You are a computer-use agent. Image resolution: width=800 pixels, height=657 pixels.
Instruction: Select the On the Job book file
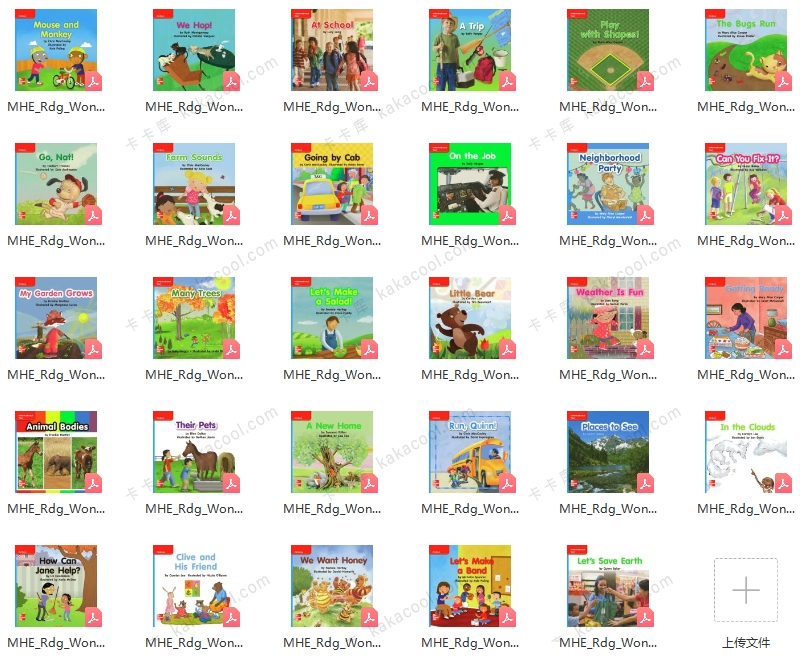pos(471,184)
